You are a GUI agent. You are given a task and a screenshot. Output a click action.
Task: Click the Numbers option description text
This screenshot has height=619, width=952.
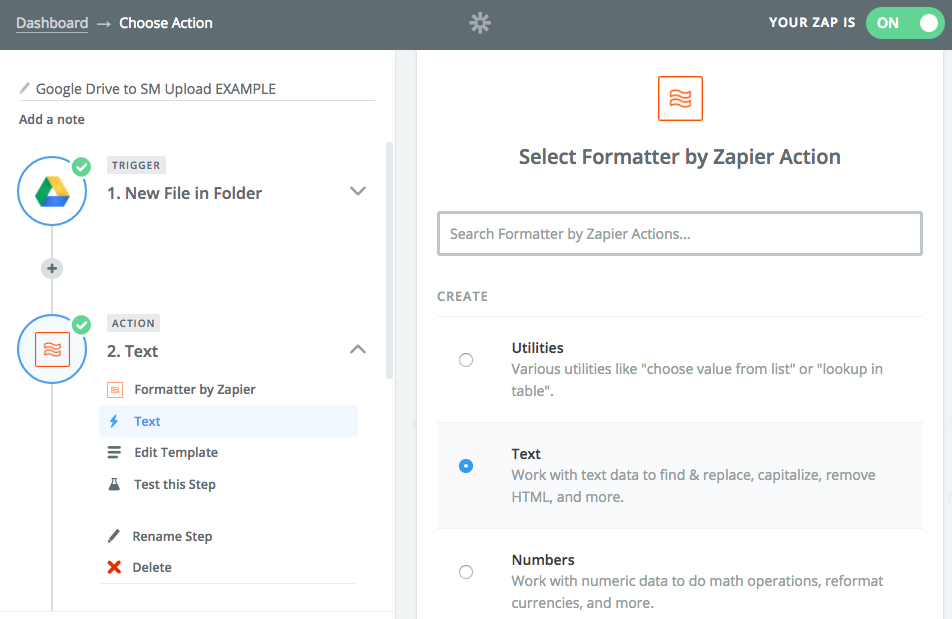[x=697, y=592]
